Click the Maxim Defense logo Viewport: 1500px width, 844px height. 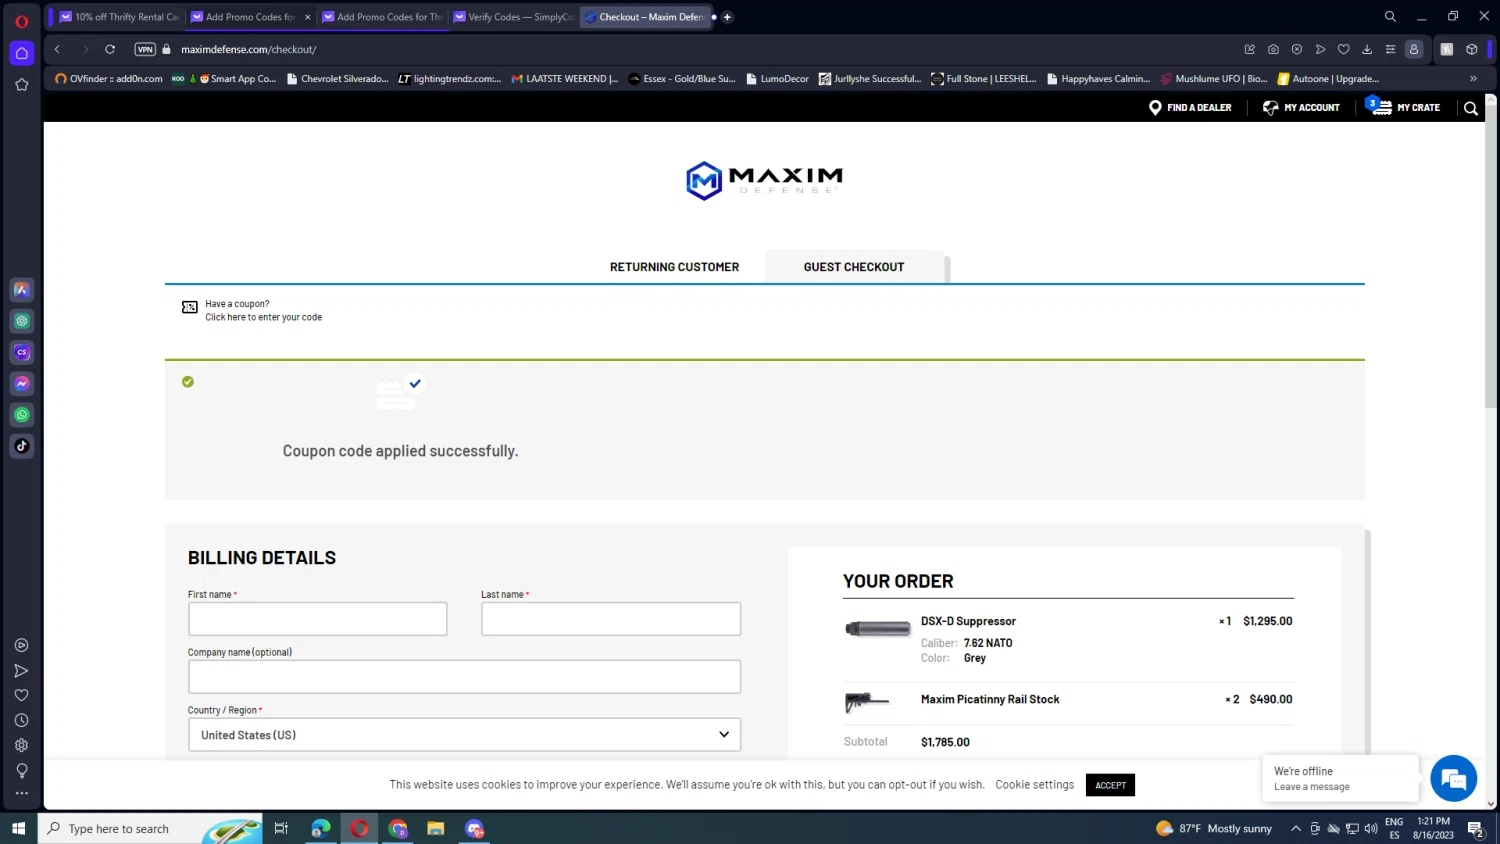(765, 180)
